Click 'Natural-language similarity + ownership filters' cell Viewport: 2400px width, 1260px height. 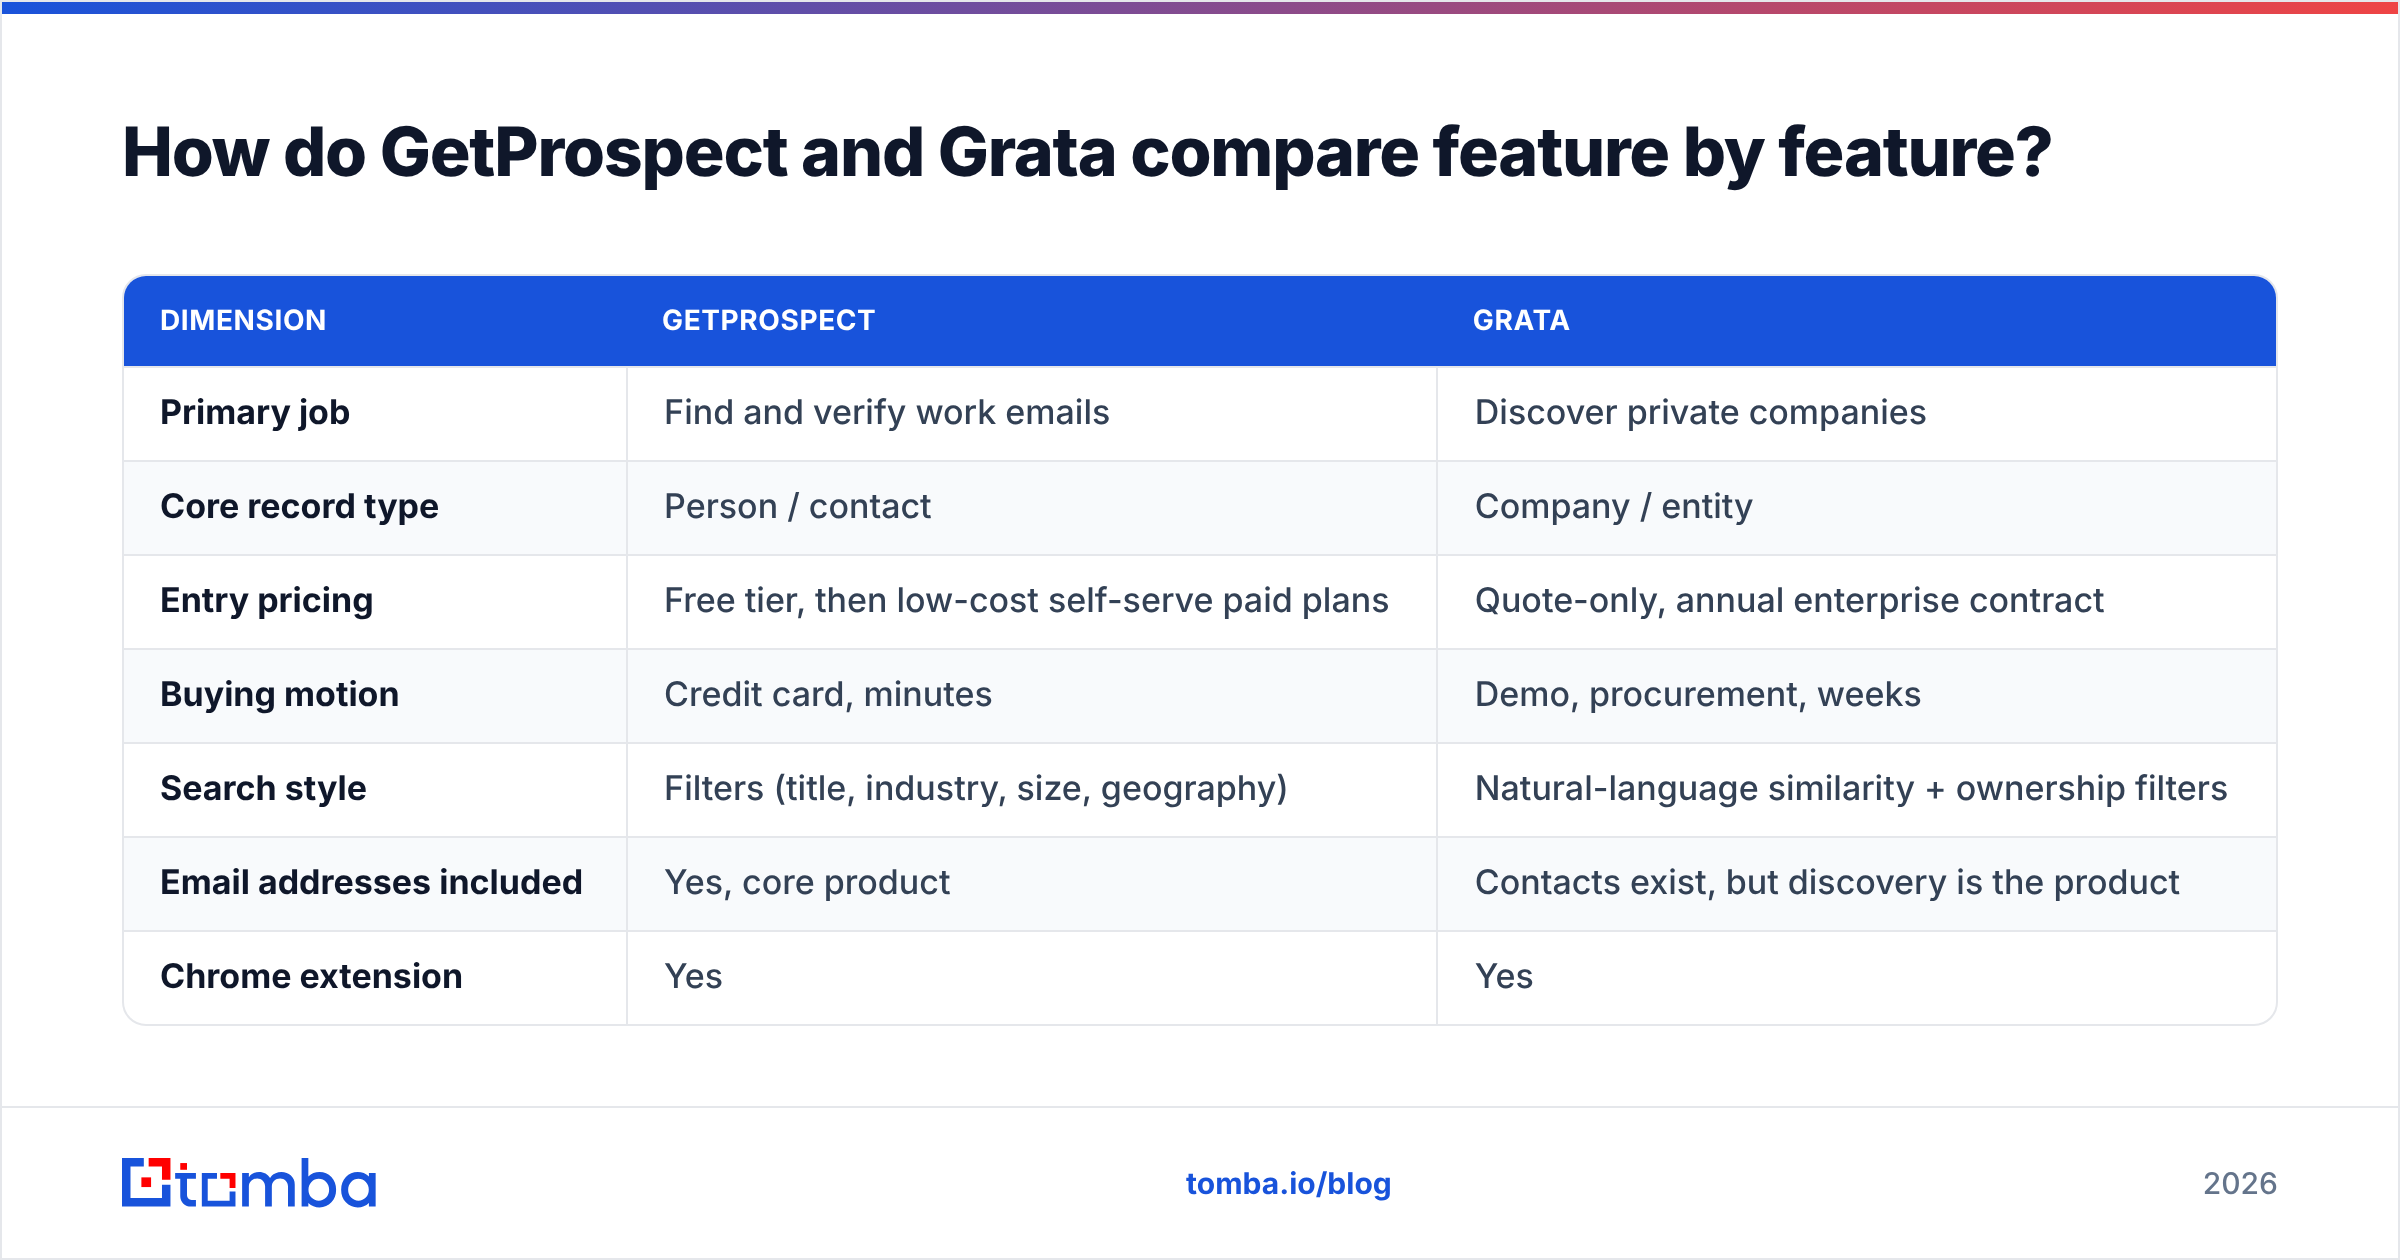coord(1851,789)
